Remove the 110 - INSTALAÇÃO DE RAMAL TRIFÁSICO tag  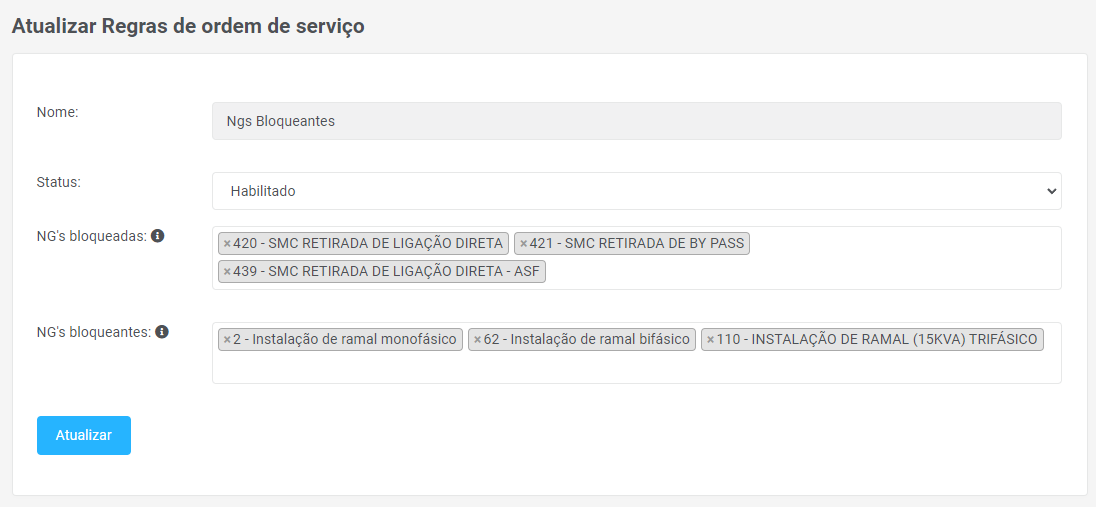(710, 339)
